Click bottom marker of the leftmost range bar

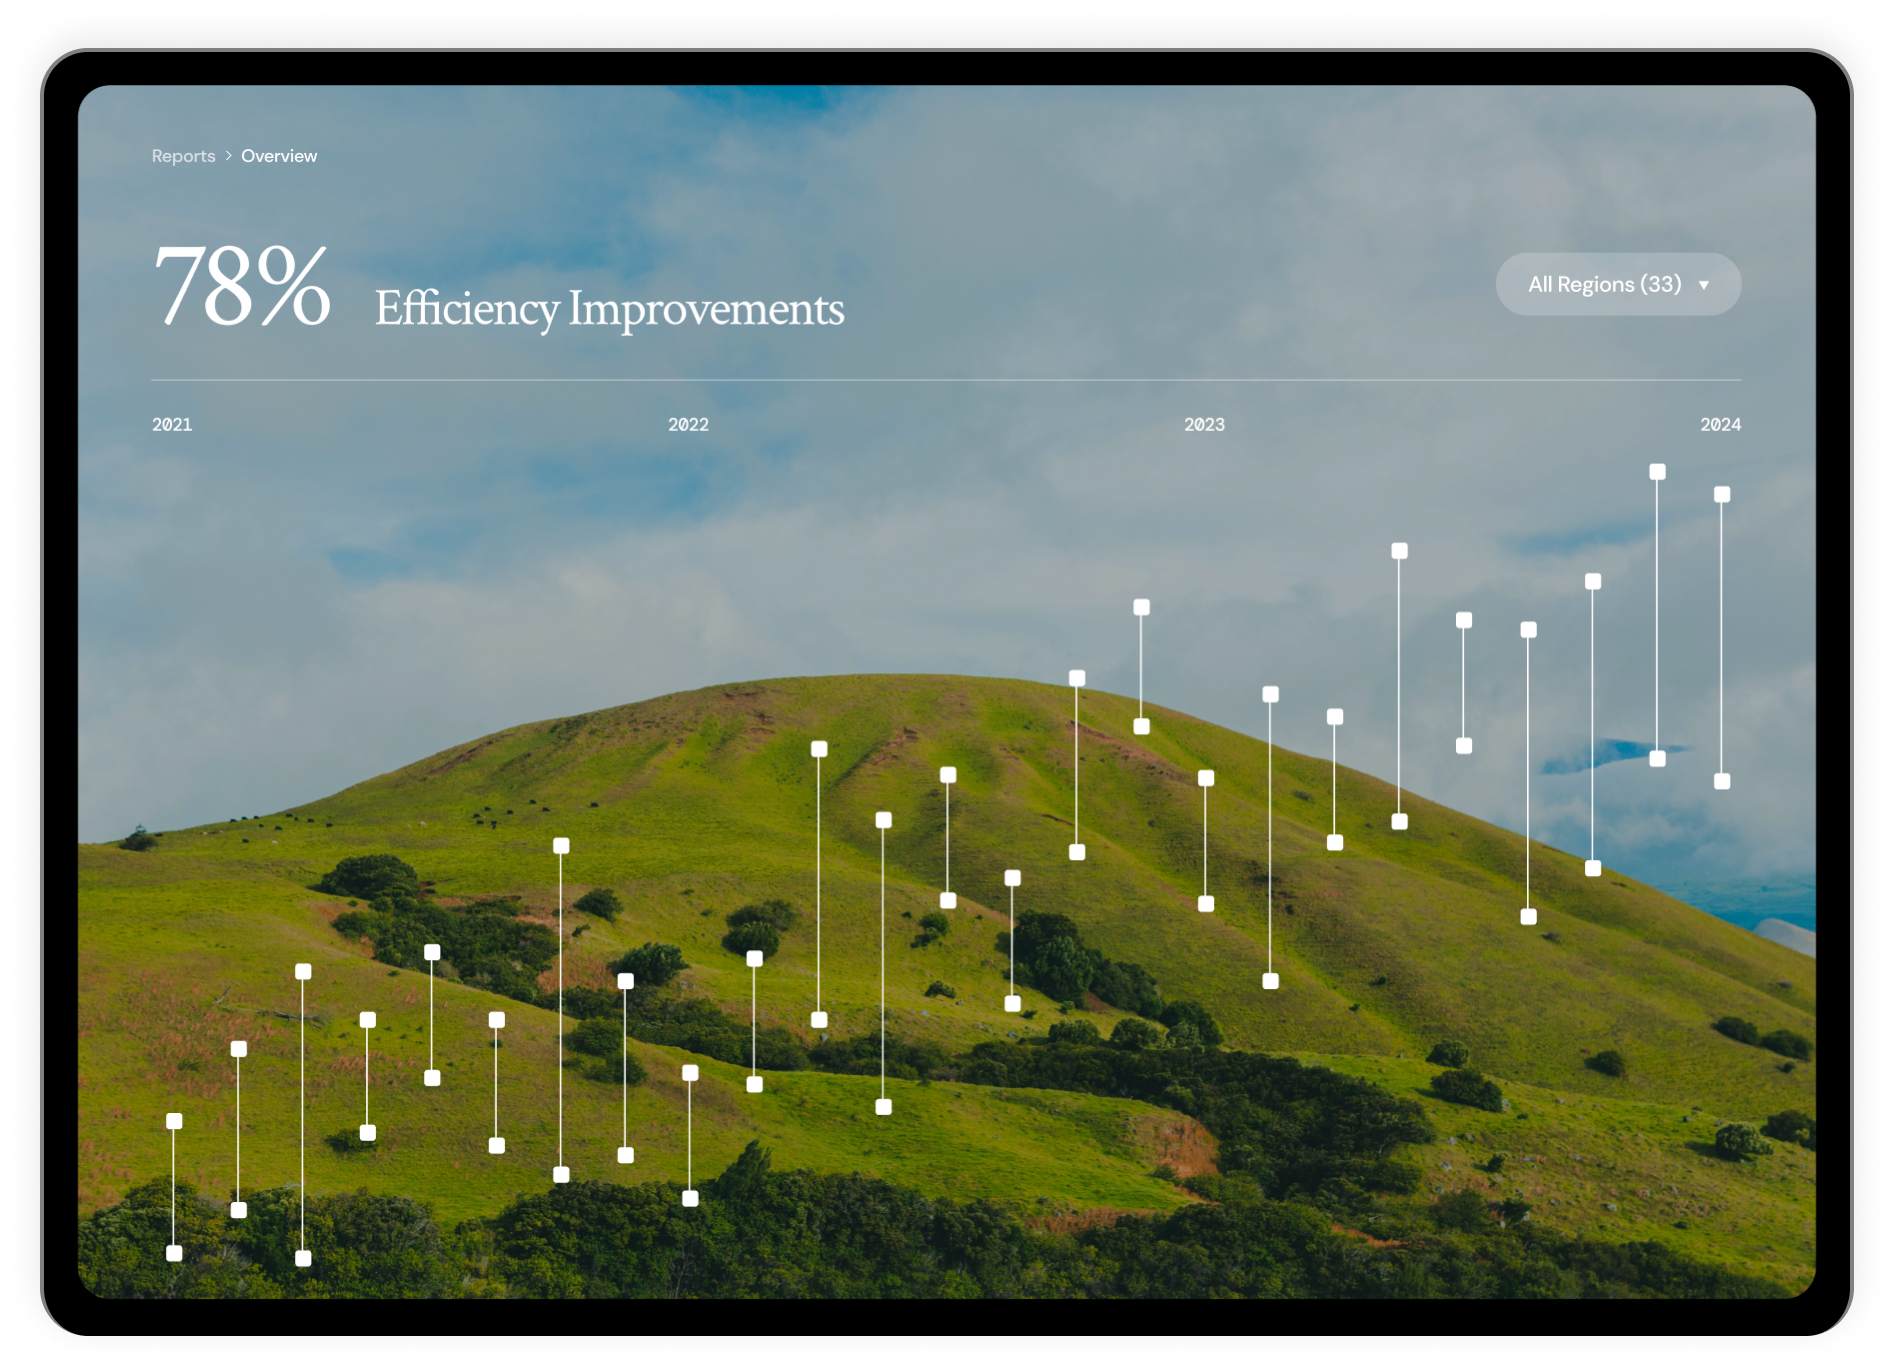(174, 1253)
